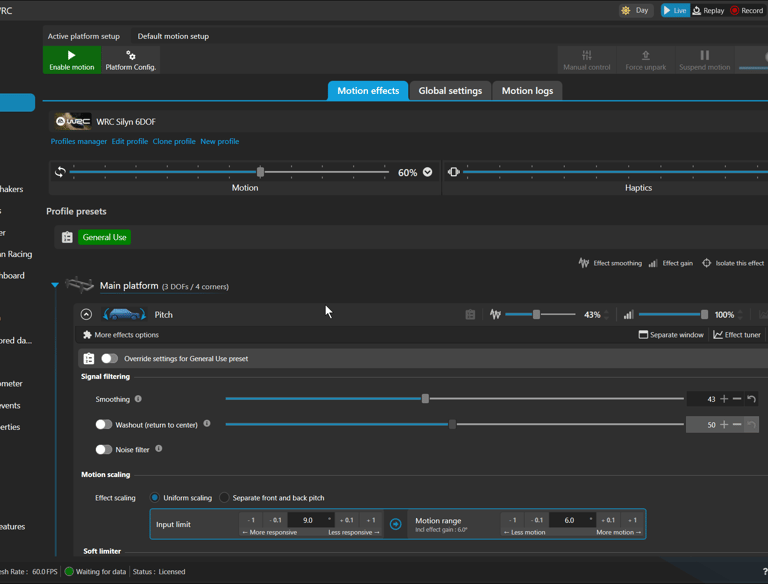Viewport: 768px width, 584px height.
Task: Click the Motion intensity reset icon
Action: 60,172
